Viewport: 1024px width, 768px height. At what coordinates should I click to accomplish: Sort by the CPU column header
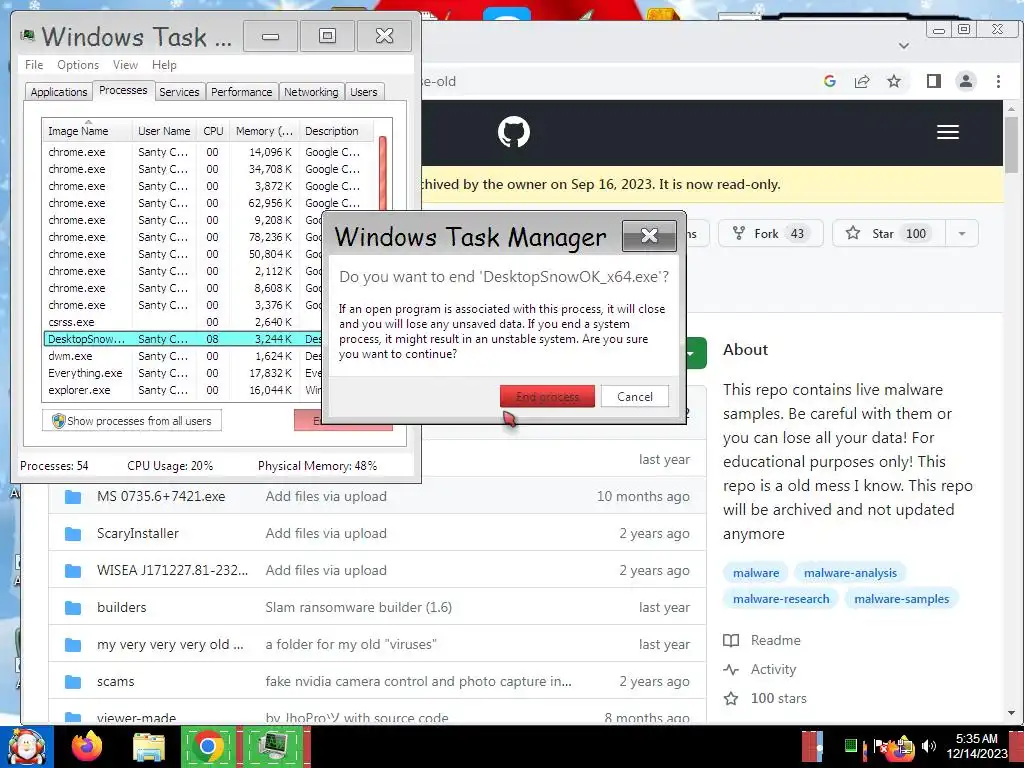[213, 131]
